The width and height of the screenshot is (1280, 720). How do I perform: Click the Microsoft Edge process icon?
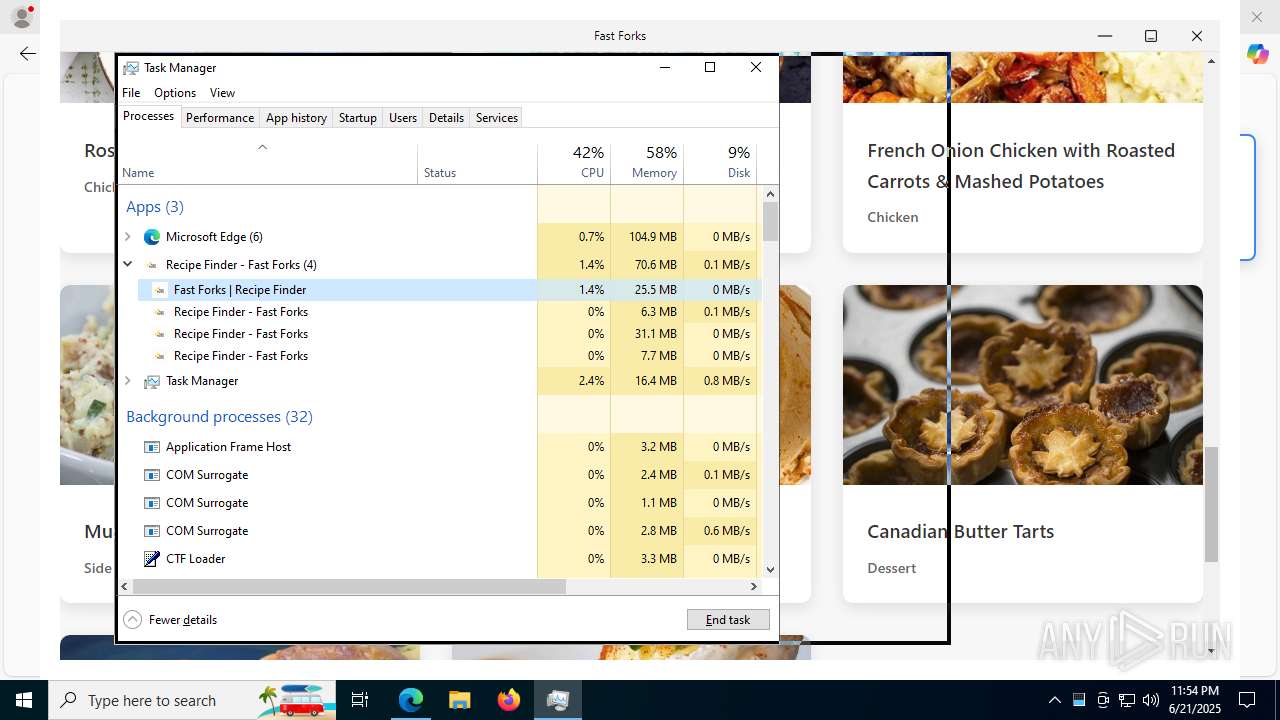coord(152,237)
